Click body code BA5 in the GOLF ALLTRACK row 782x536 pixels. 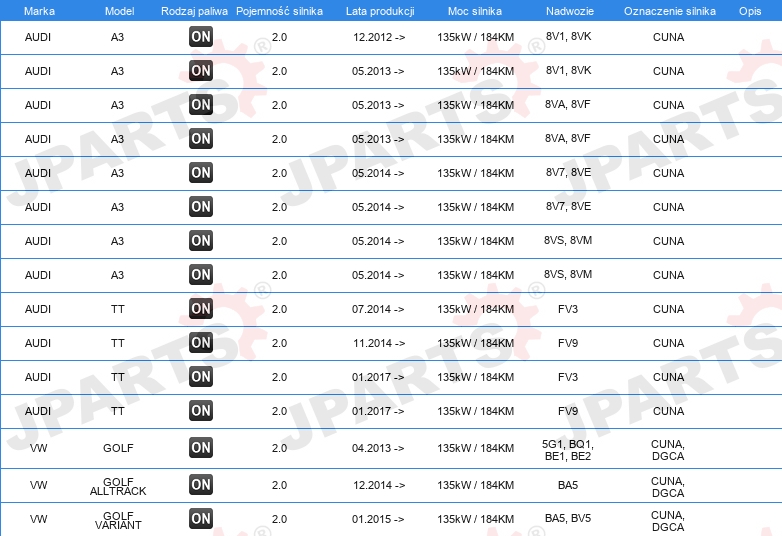[568, 485]
